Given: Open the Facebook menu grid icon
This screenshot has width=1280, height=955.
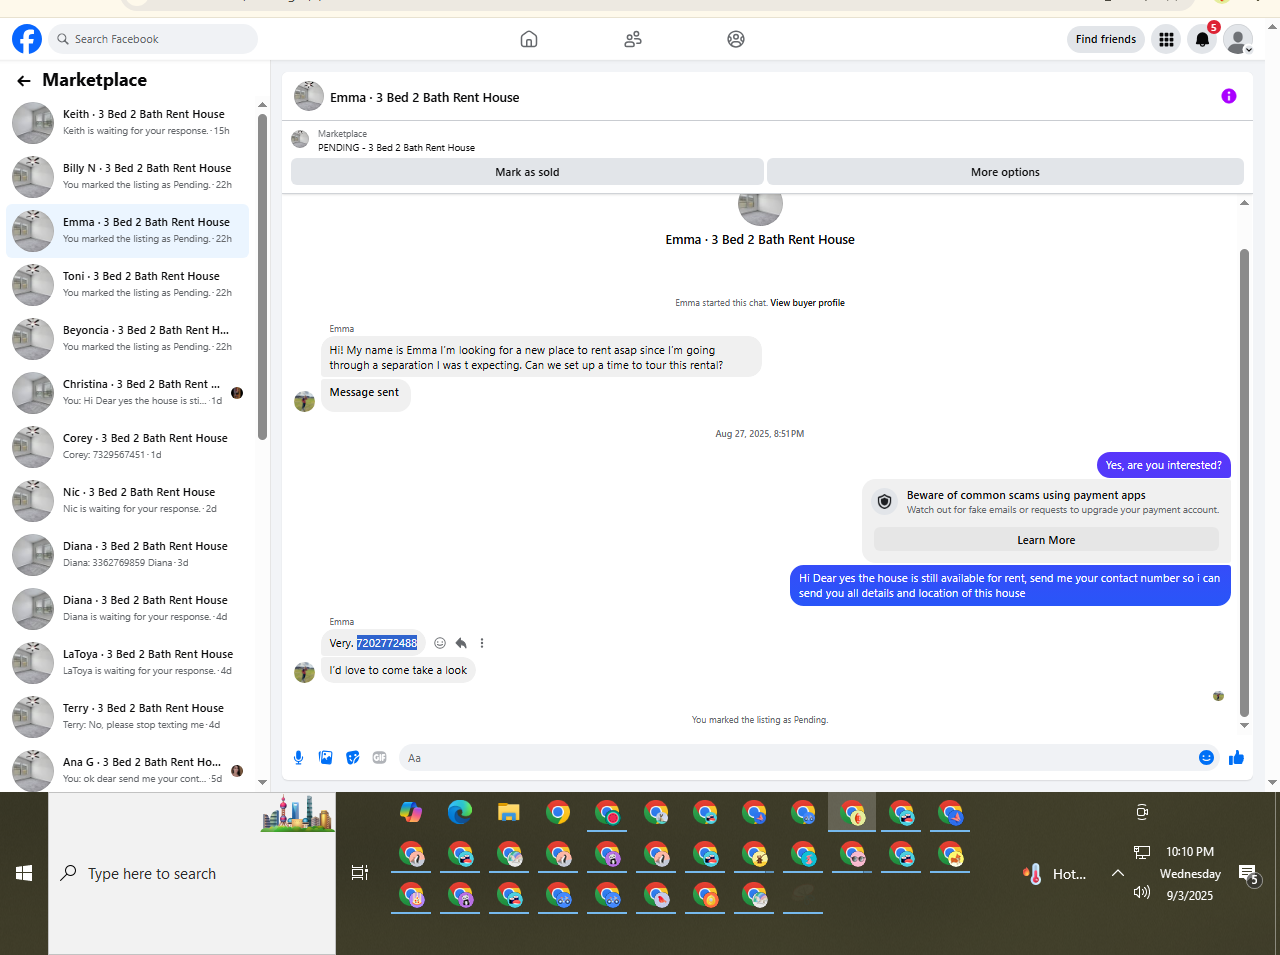Looking at the screenshot, I should click(1166, 39).
